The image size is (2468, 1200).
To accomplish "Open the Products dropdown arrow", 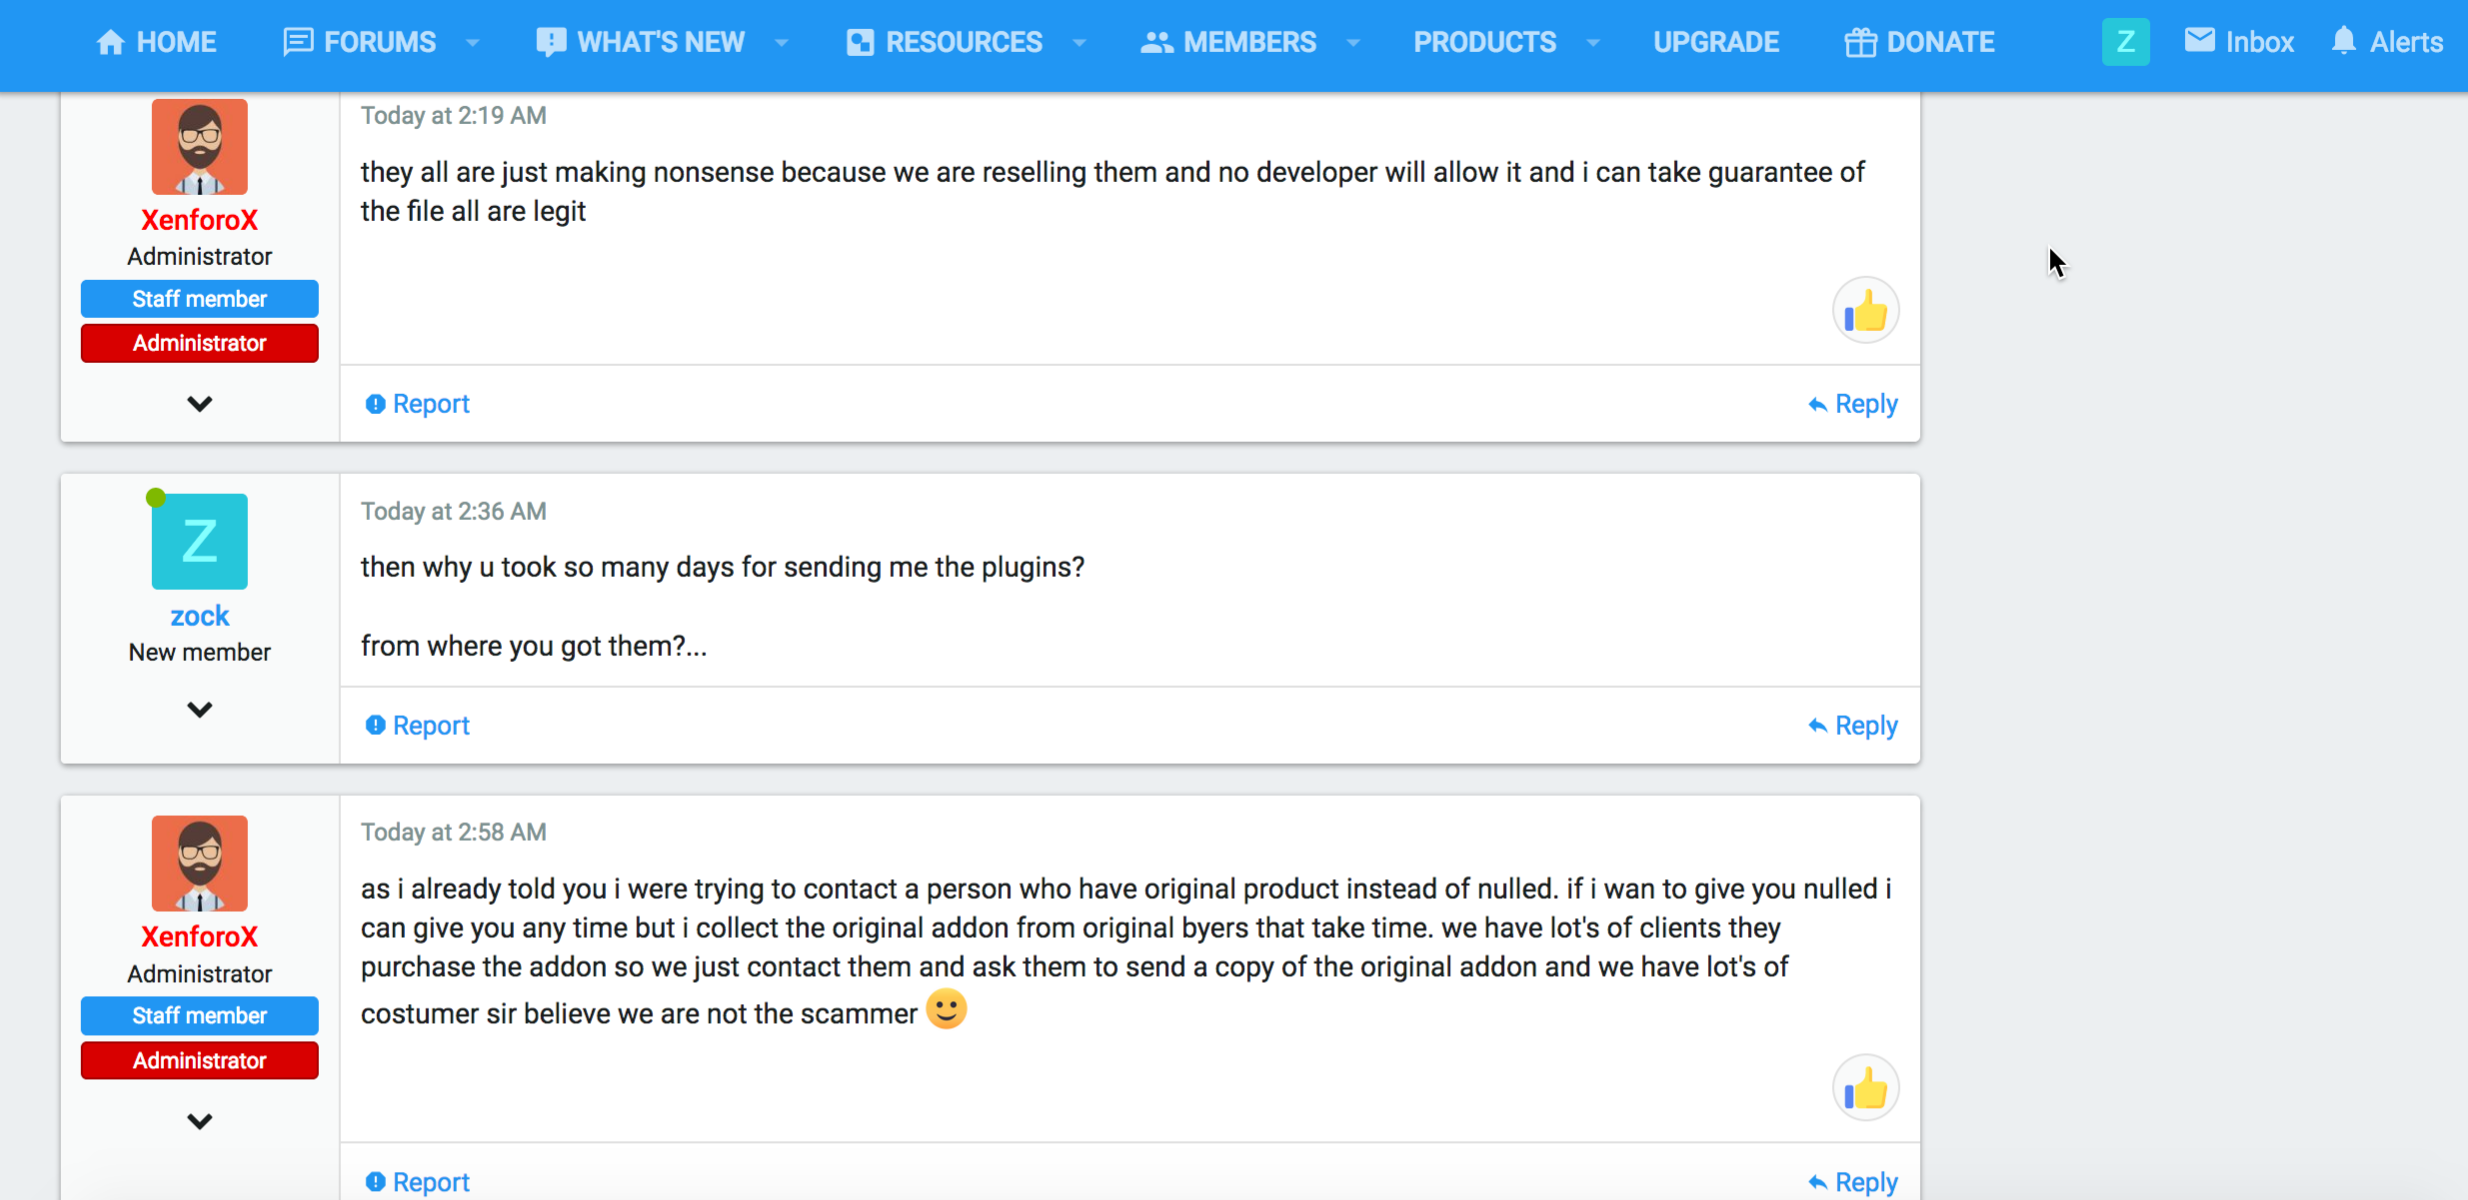I will pos(1593,42).
